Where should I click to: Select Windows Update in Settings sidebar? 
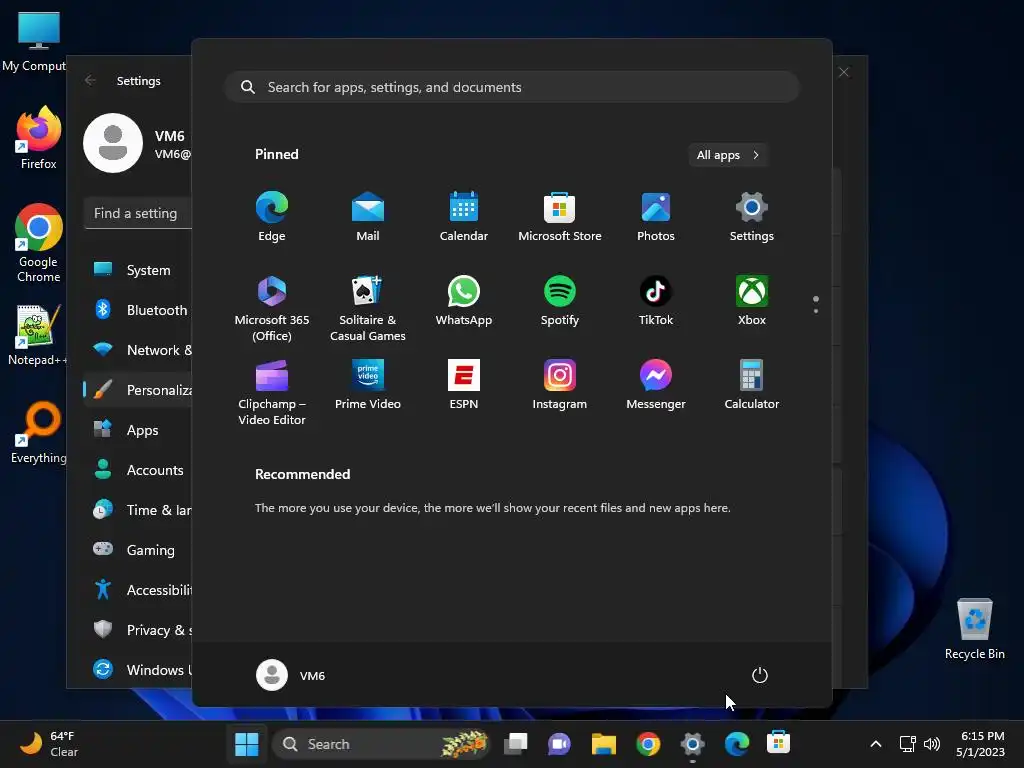click(x=138, y=669)
